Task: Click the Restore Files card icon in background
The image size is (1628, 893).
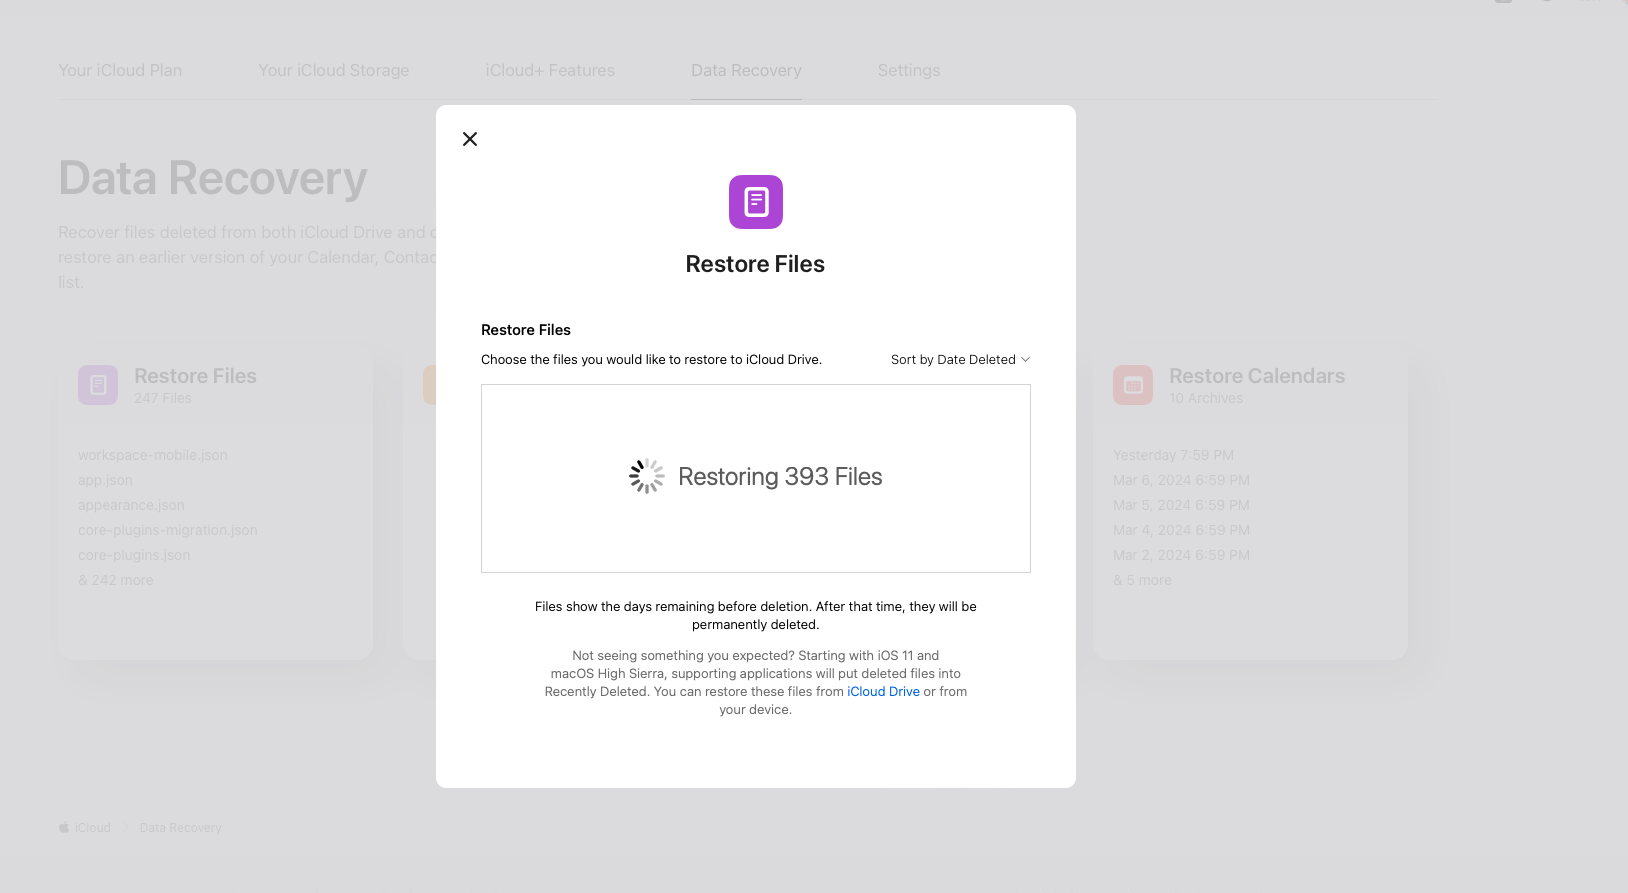Action: tap(98, 385)
